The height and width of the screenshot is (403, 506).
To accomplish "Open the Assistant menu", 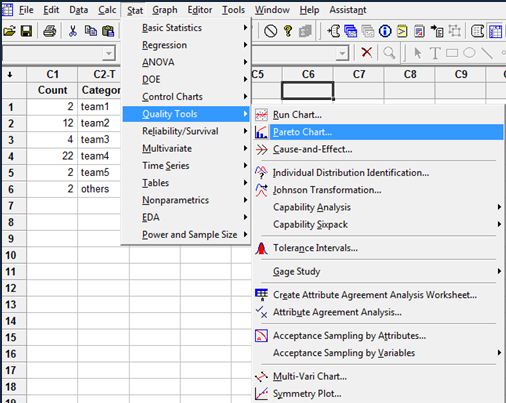I will pyautogui.click(x=348, y=10).
